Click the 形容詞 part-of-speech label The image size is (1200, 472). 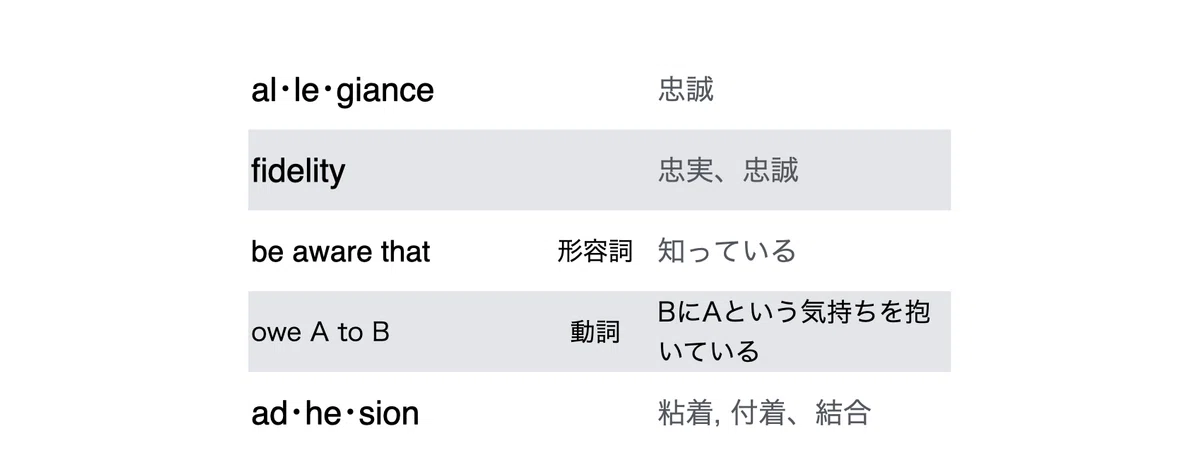[x=595, y=251]
